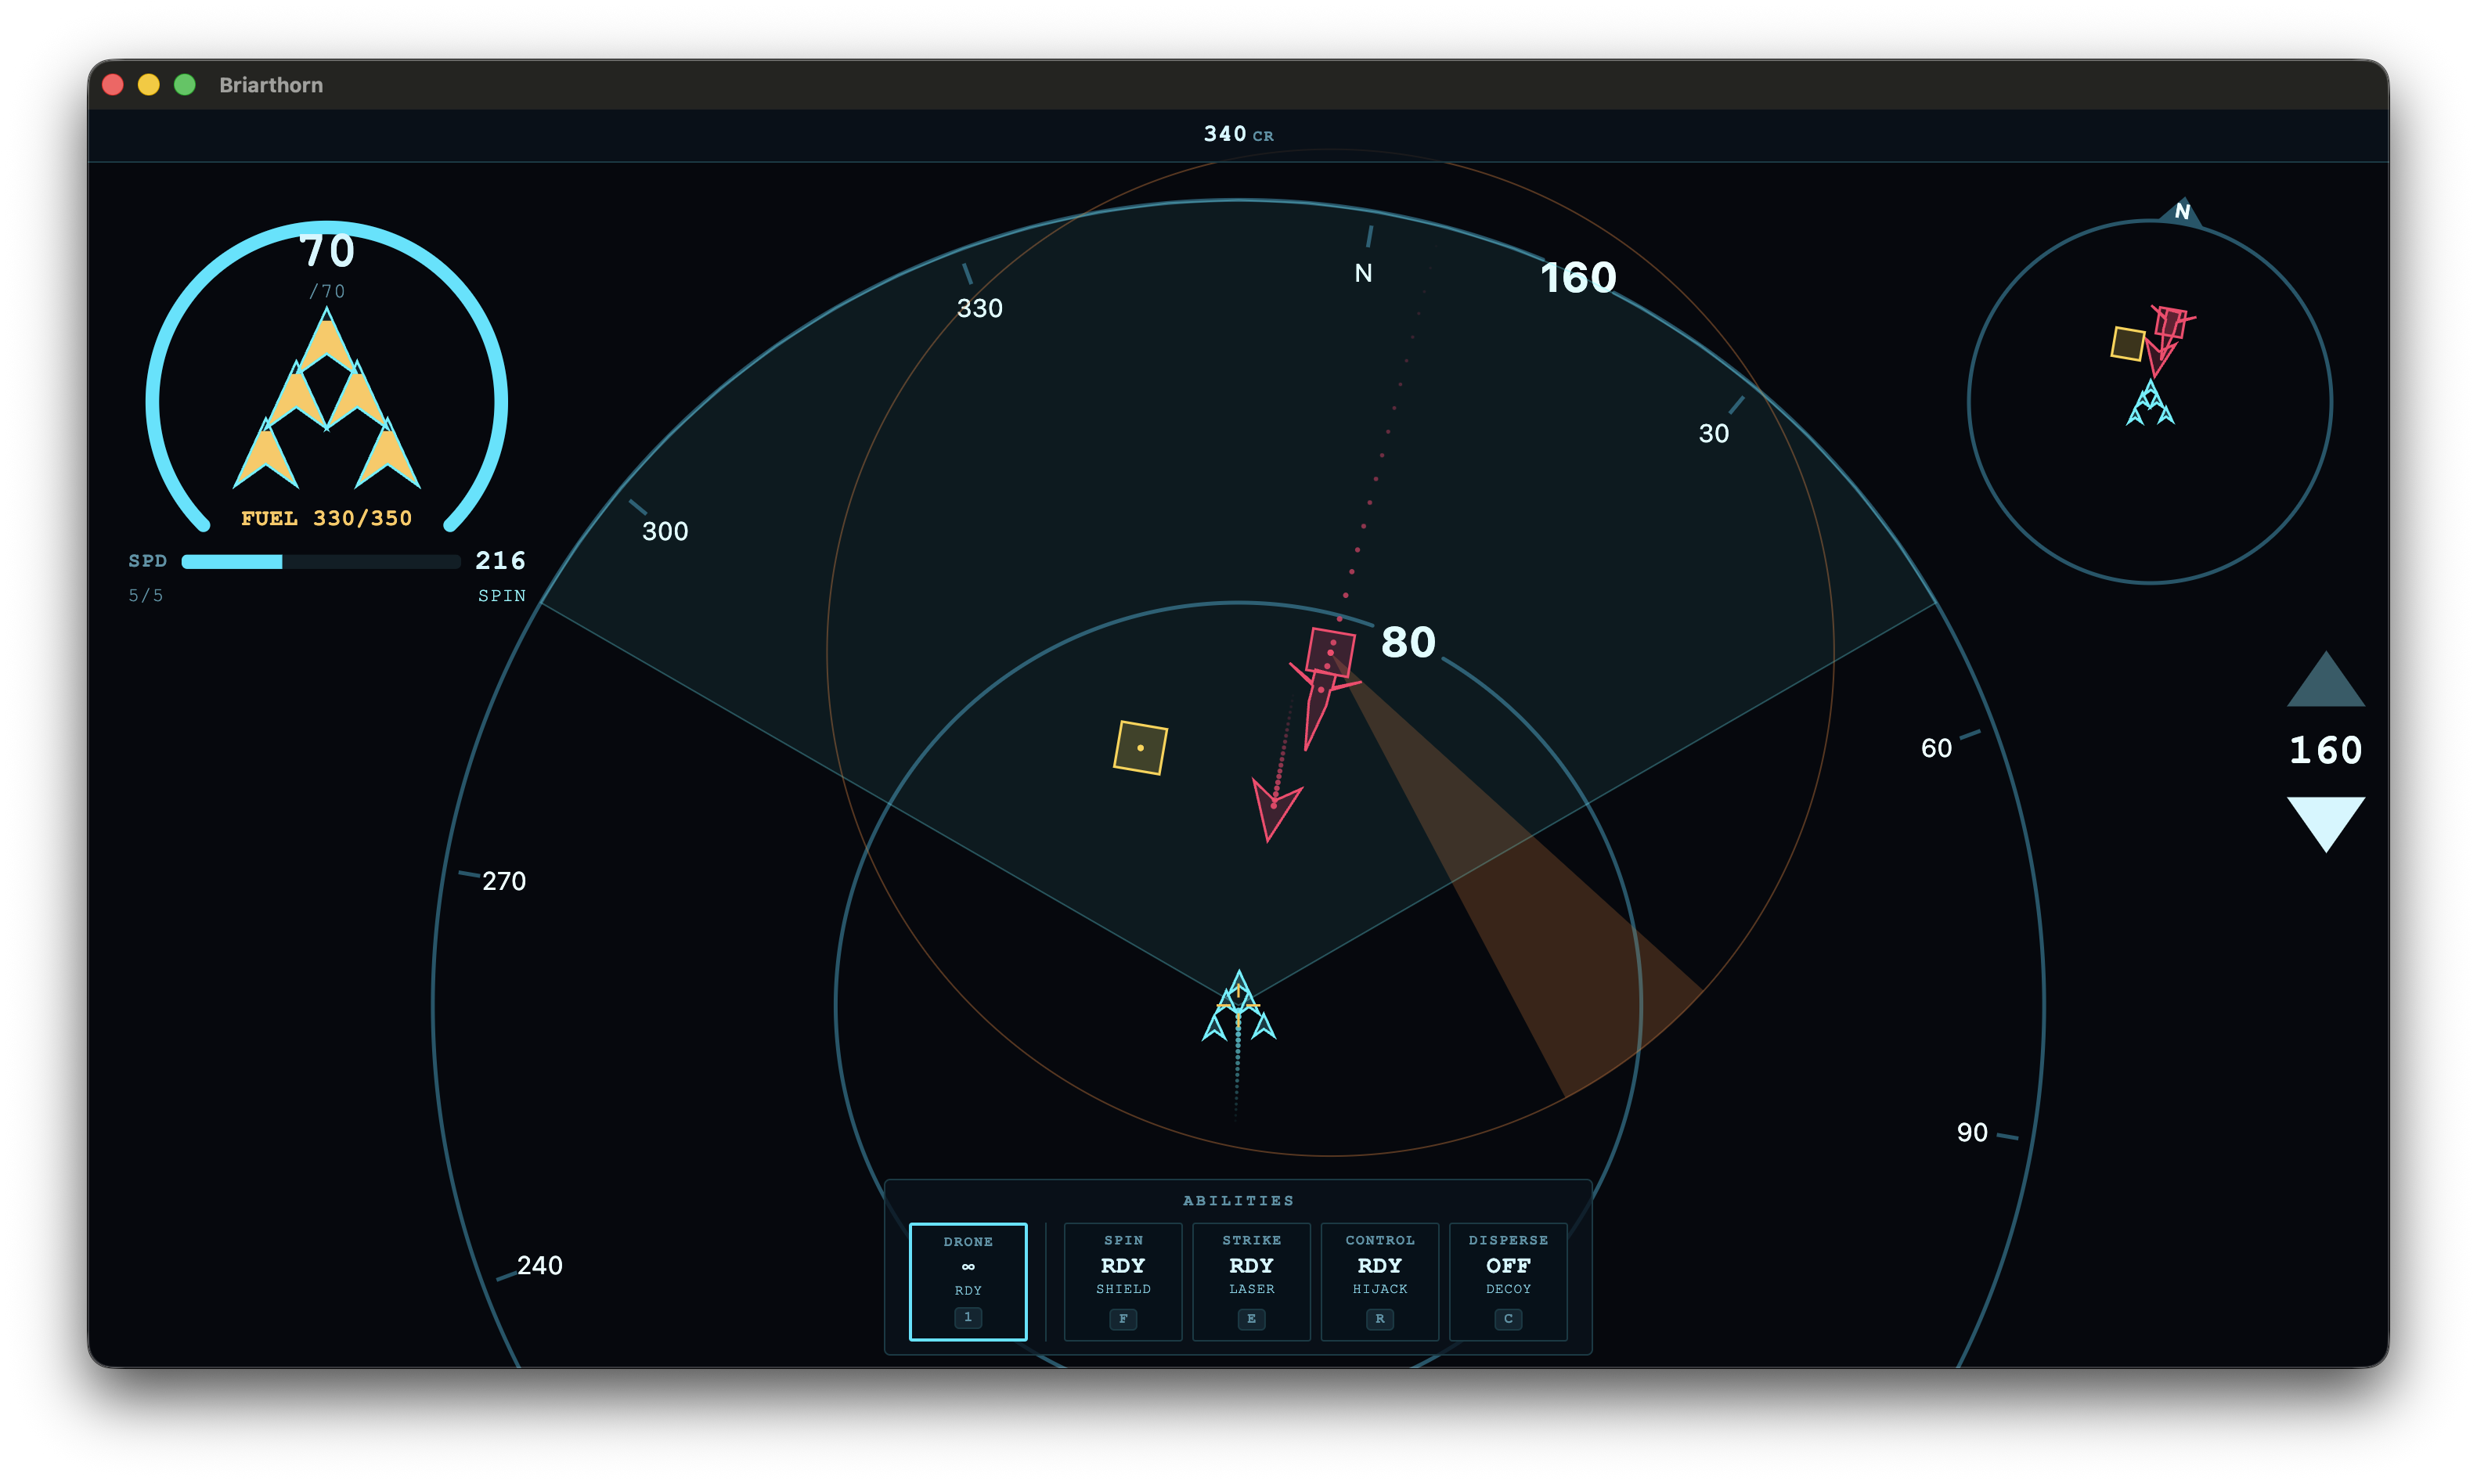The width and height of the screenshot is (2477, 1484).
Task: Click the FUEL 330/350 readout
Action: pyautogui.click(x=326, y=518)
